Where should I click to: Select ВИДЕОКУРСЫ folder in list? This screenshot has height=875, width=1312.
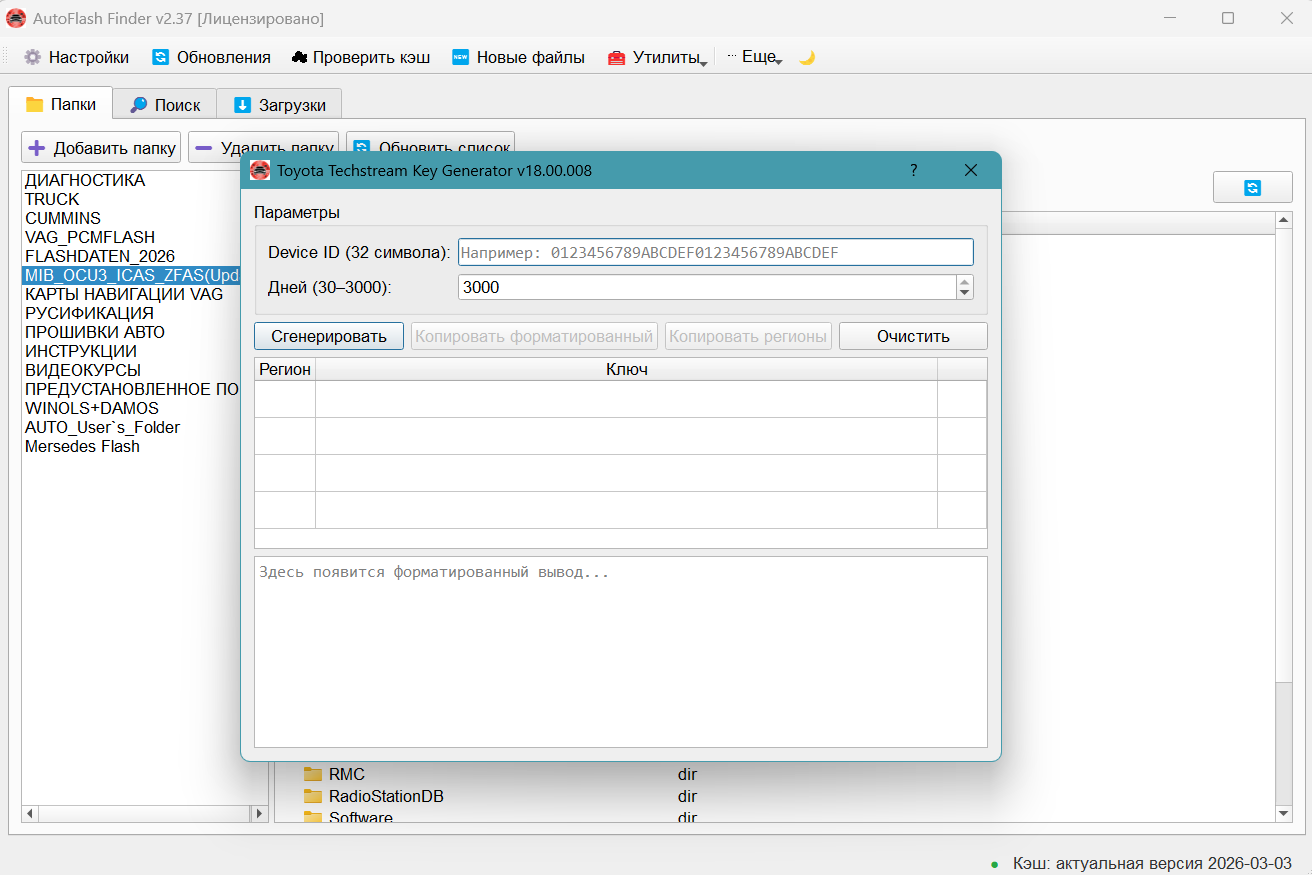coord(83,370)
